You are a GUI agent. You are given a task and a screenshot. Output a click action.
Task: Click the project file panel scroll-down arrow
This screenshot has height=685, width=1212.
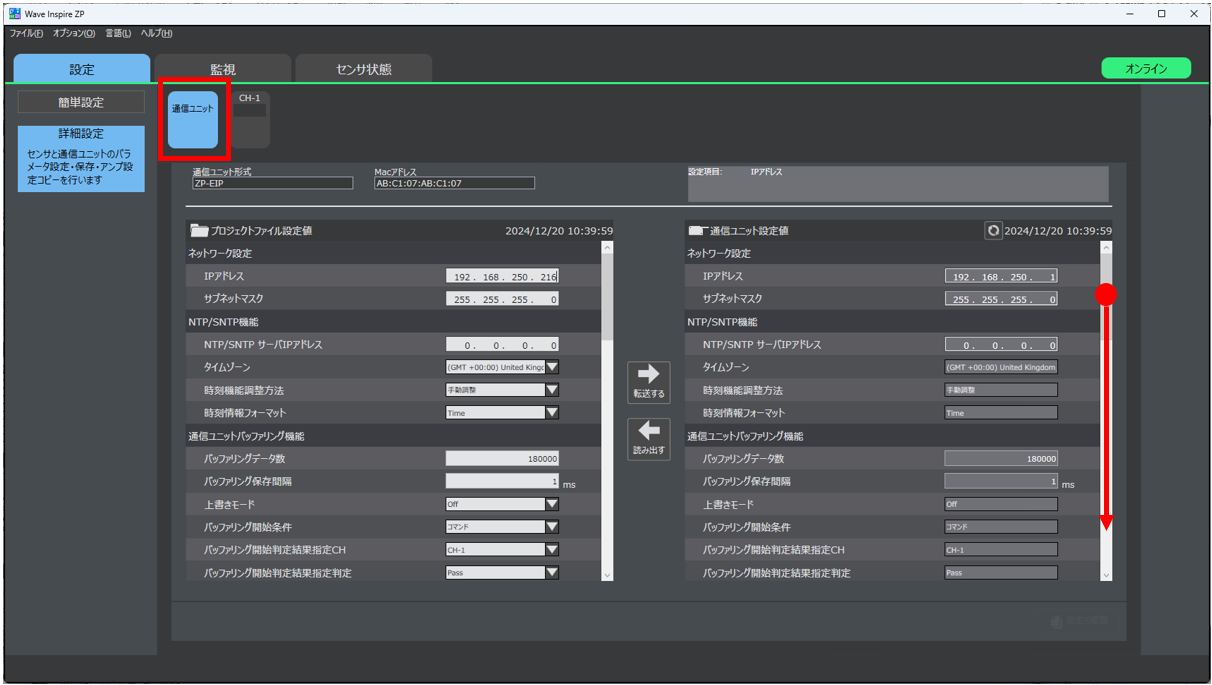pos(607,575)
